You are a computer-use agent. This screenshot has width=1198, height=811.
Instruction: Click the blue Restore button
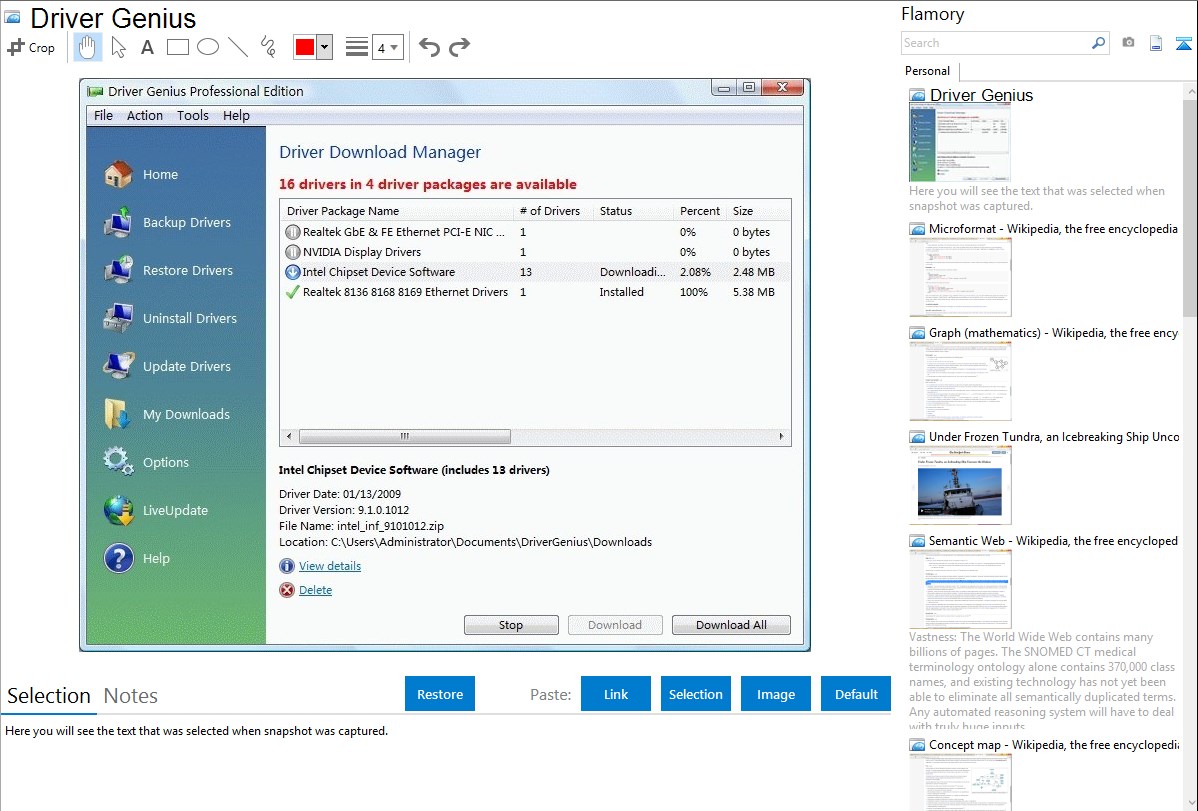point(440,693)
